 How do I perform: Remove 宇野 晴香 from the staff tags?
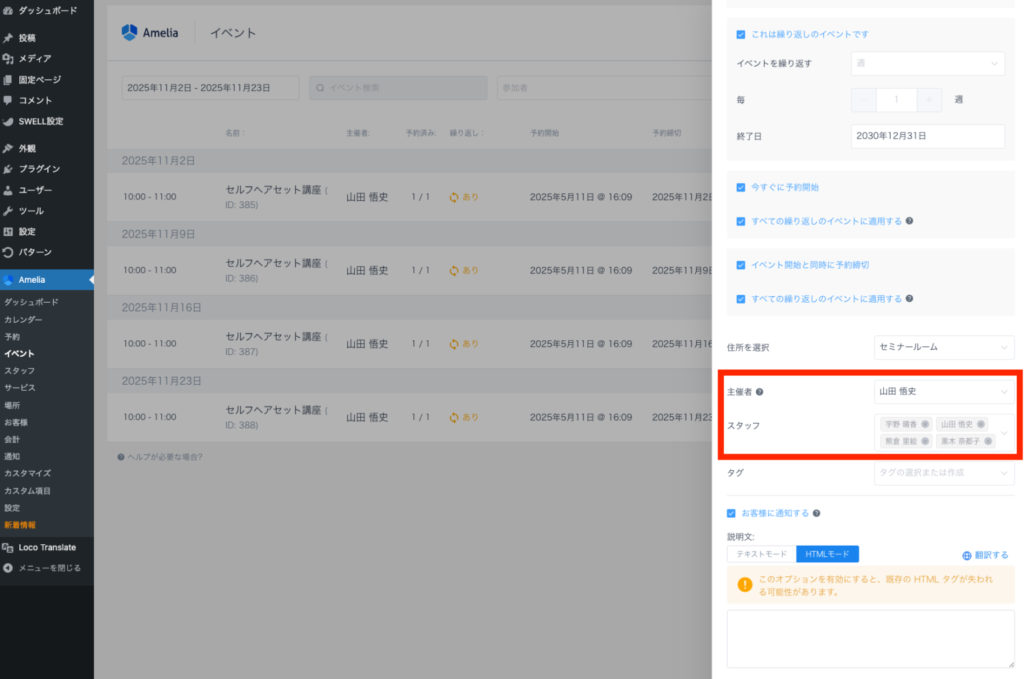(x=925, y=424)
